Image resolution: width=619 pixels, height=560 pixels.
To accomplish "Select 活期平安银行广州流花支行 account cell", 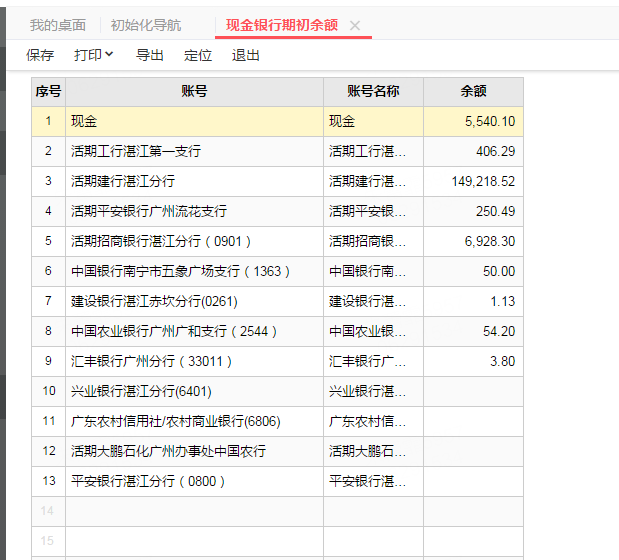I will click(x=194, y=211).
